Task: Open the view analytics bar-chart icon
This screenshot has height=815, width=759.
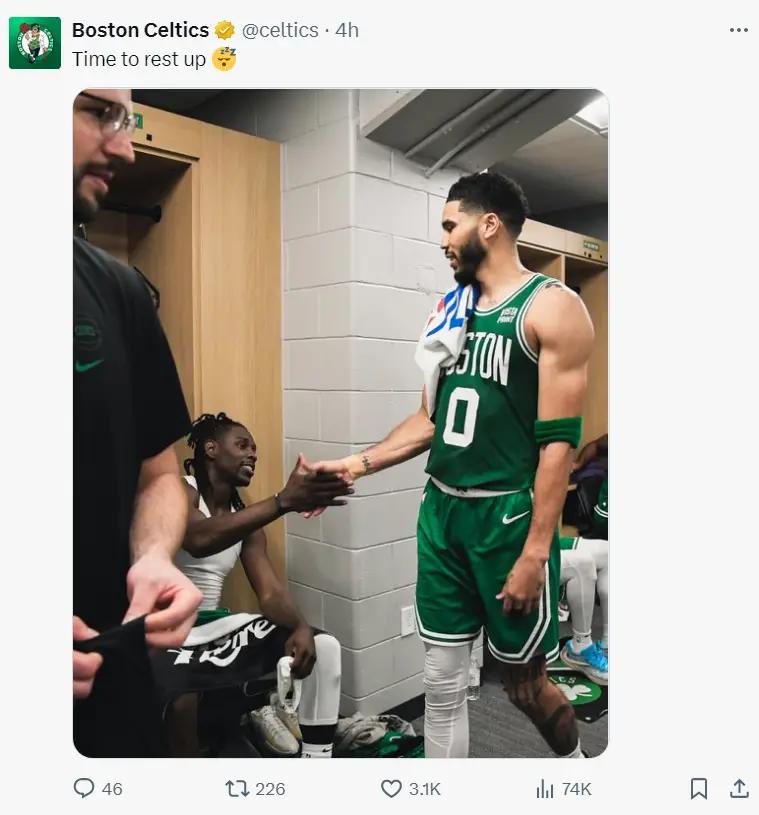Action: point(545,788)
